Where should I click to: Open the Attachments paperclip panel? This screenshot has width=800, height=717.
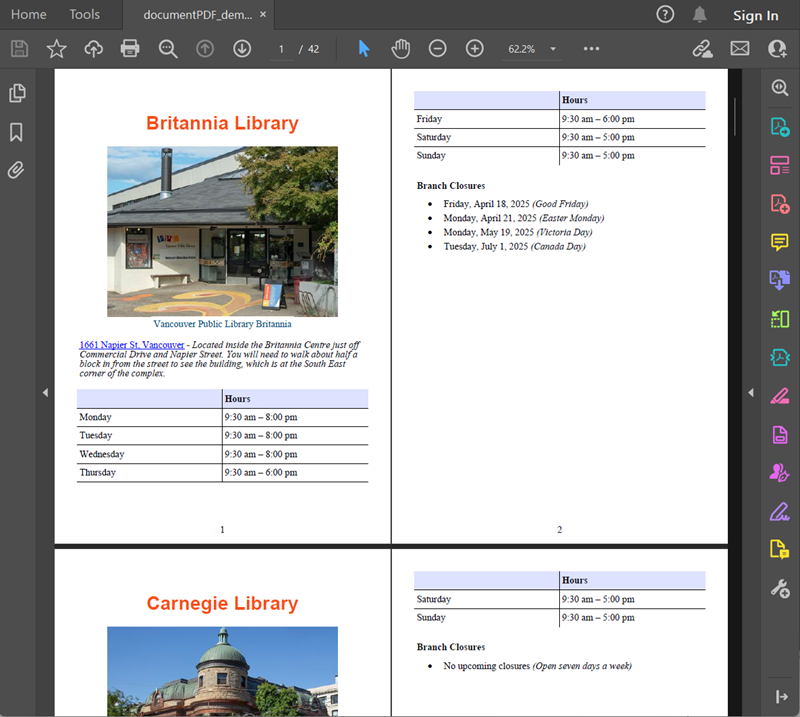click(x=16, y=170)
